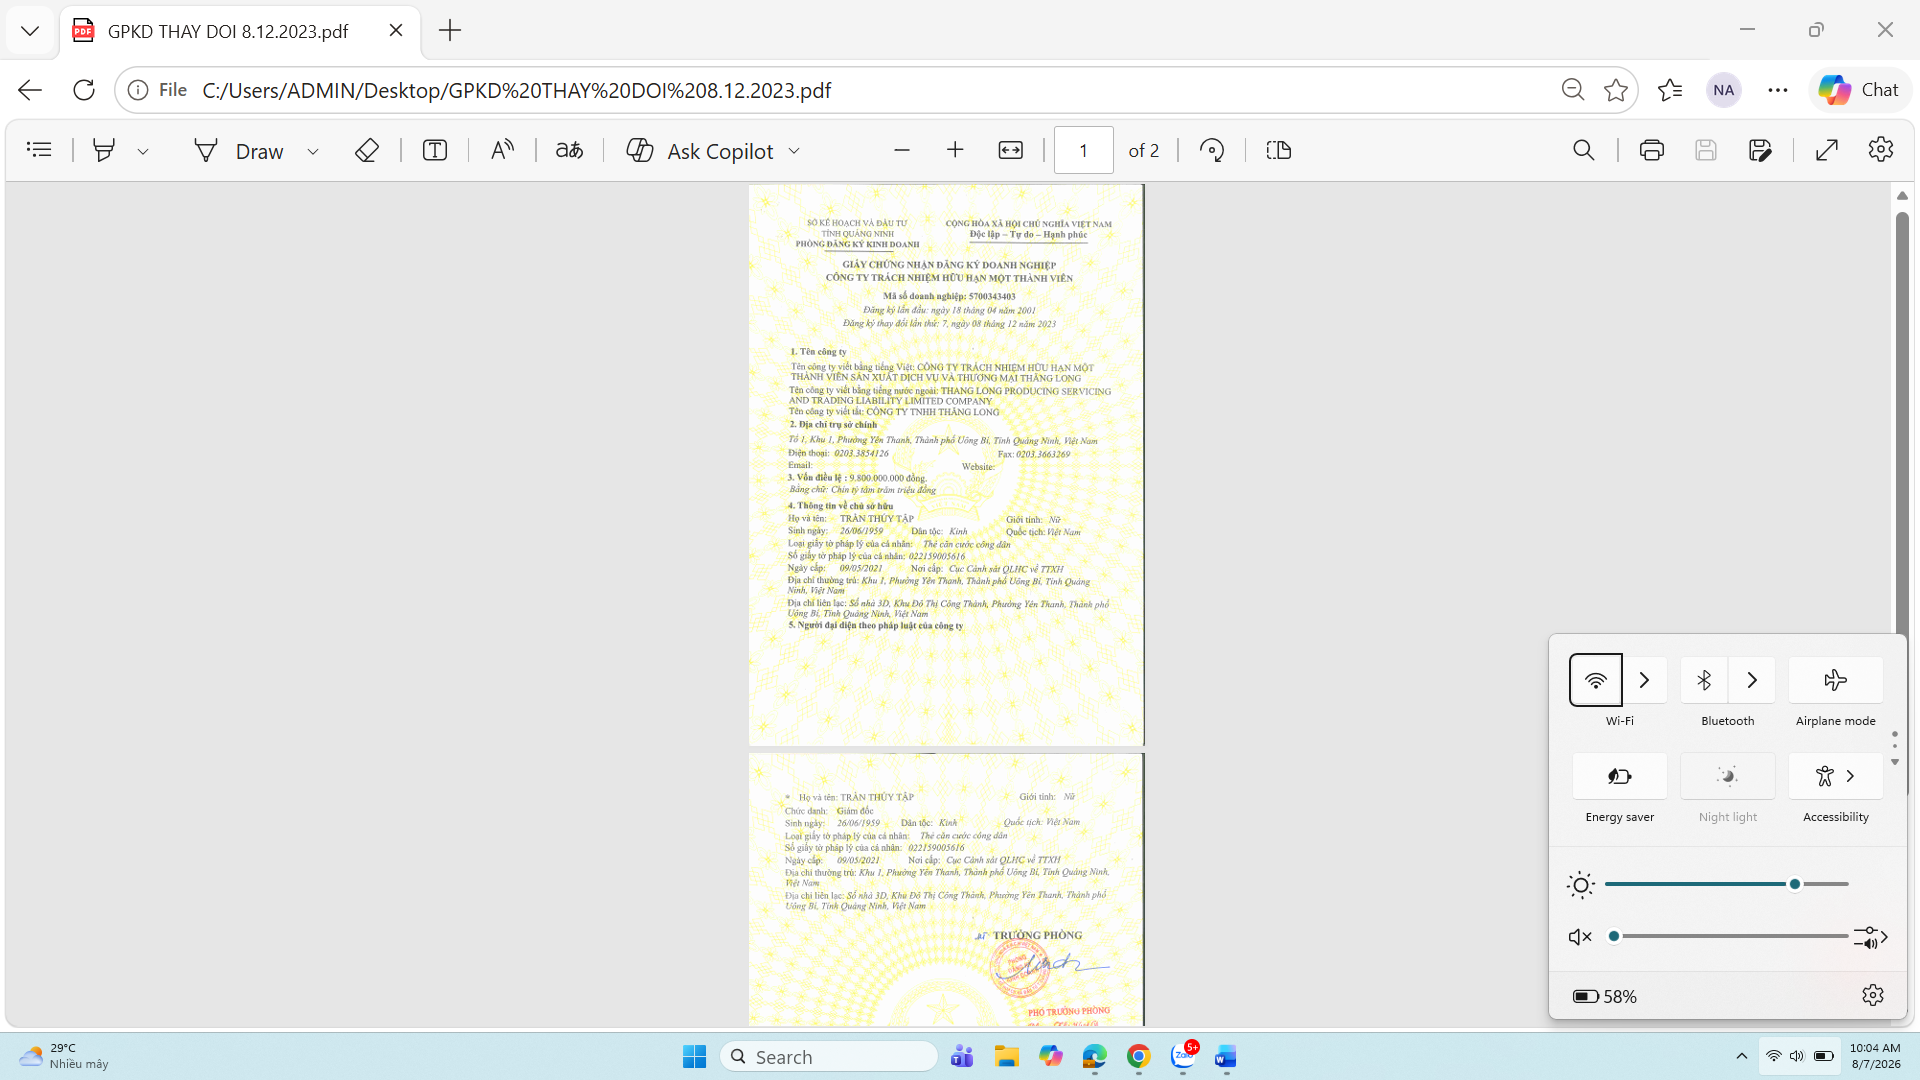This screenshot has width=1920, height=1080.
Task: Click the address bar file path
Action: pyautogui.click(x=516, y=90)
